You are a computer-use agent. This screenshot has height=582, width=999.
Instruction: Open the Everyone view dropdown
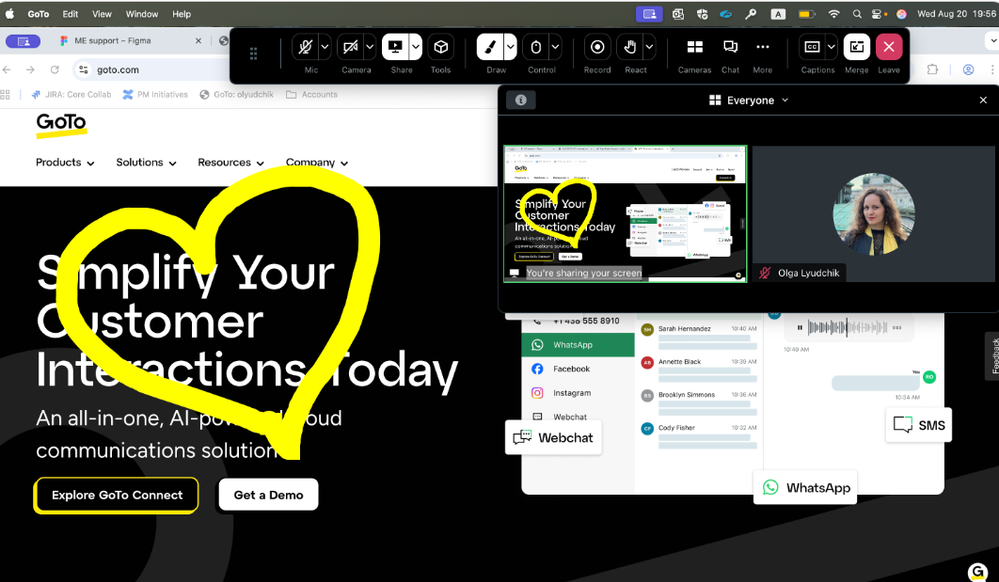coord(749,100)
